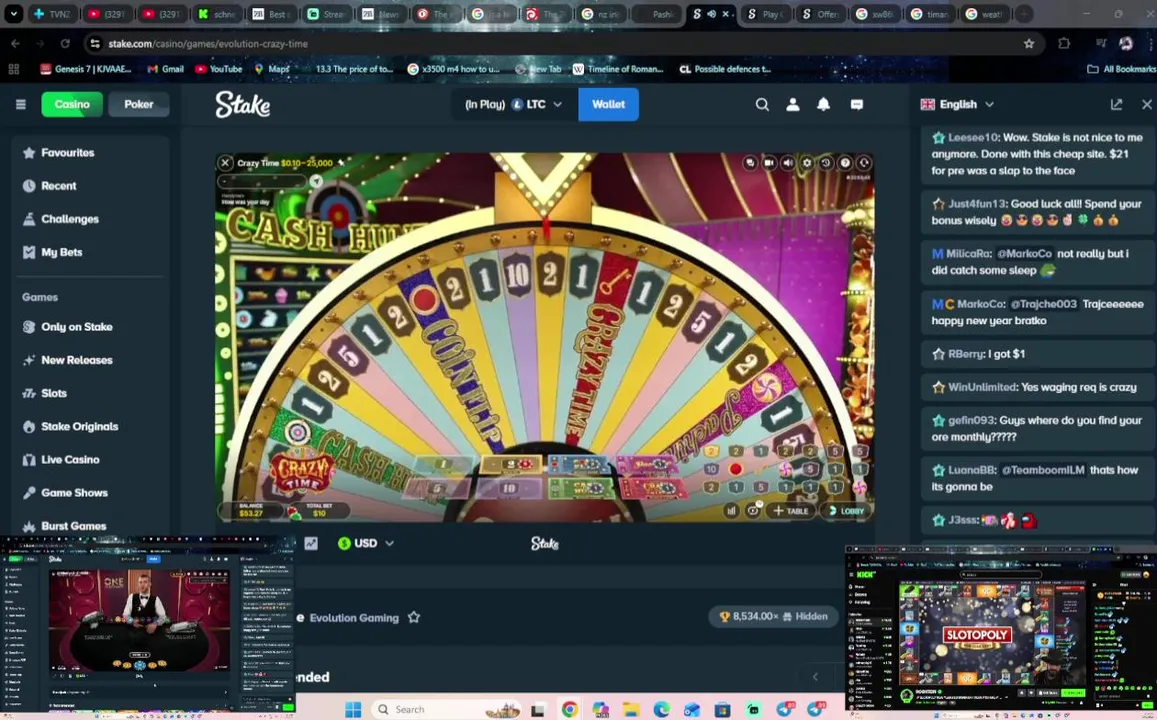The image size is (1157, 720).
Task: Close the Crazy Time game overlay
Action: 226,163
